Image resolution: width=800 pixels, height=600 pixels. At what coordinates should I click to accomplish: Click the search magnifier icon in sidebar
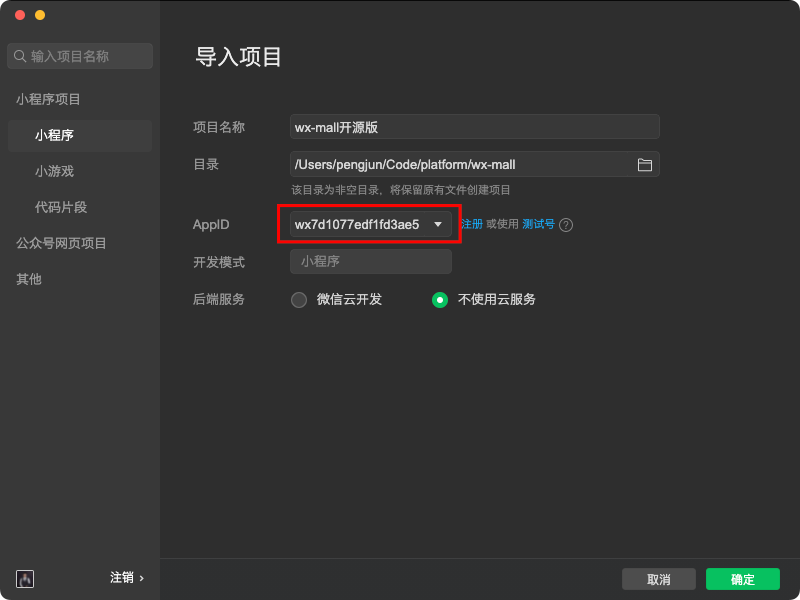(20, 56)
